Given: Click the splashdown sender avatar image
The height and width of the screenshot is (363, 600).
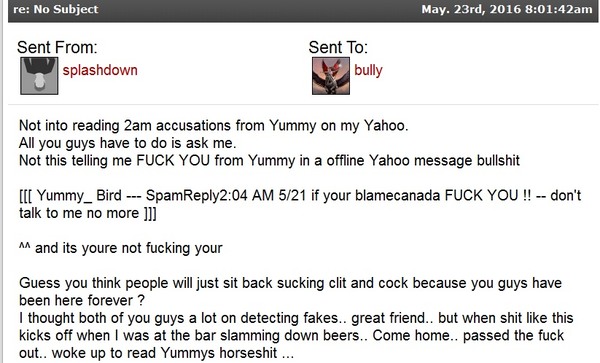Looking at the screenshot, I should click(39, 76).
